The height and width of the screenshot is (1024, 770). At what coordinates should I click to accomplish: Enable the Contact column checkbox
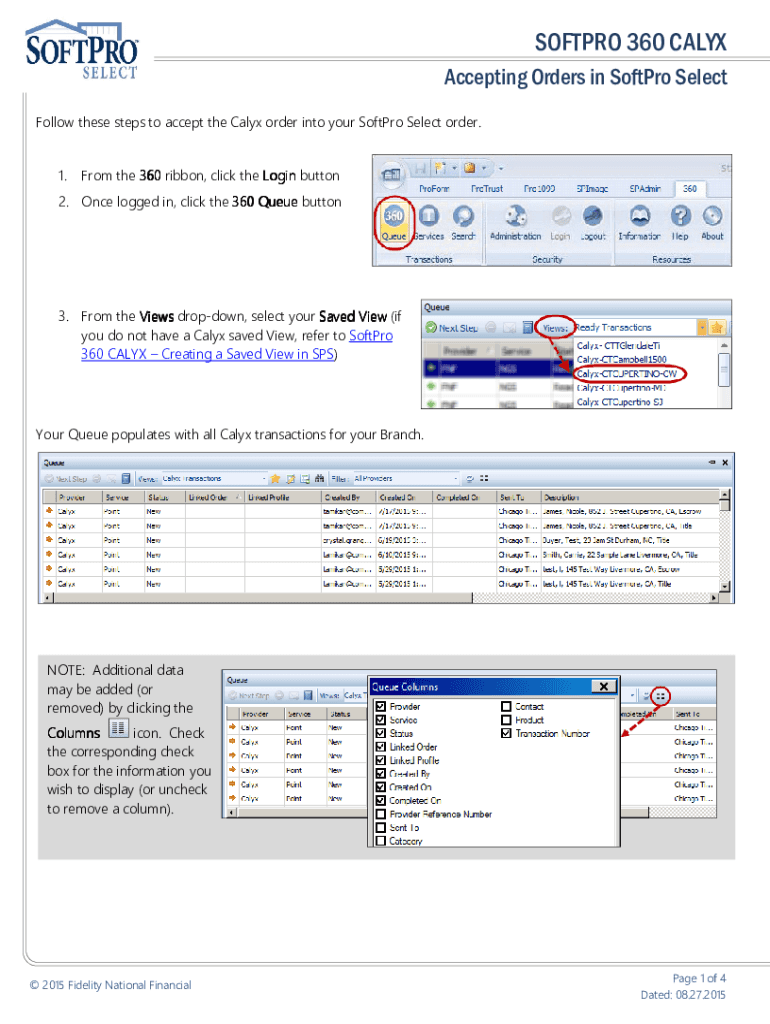[507, 707]
